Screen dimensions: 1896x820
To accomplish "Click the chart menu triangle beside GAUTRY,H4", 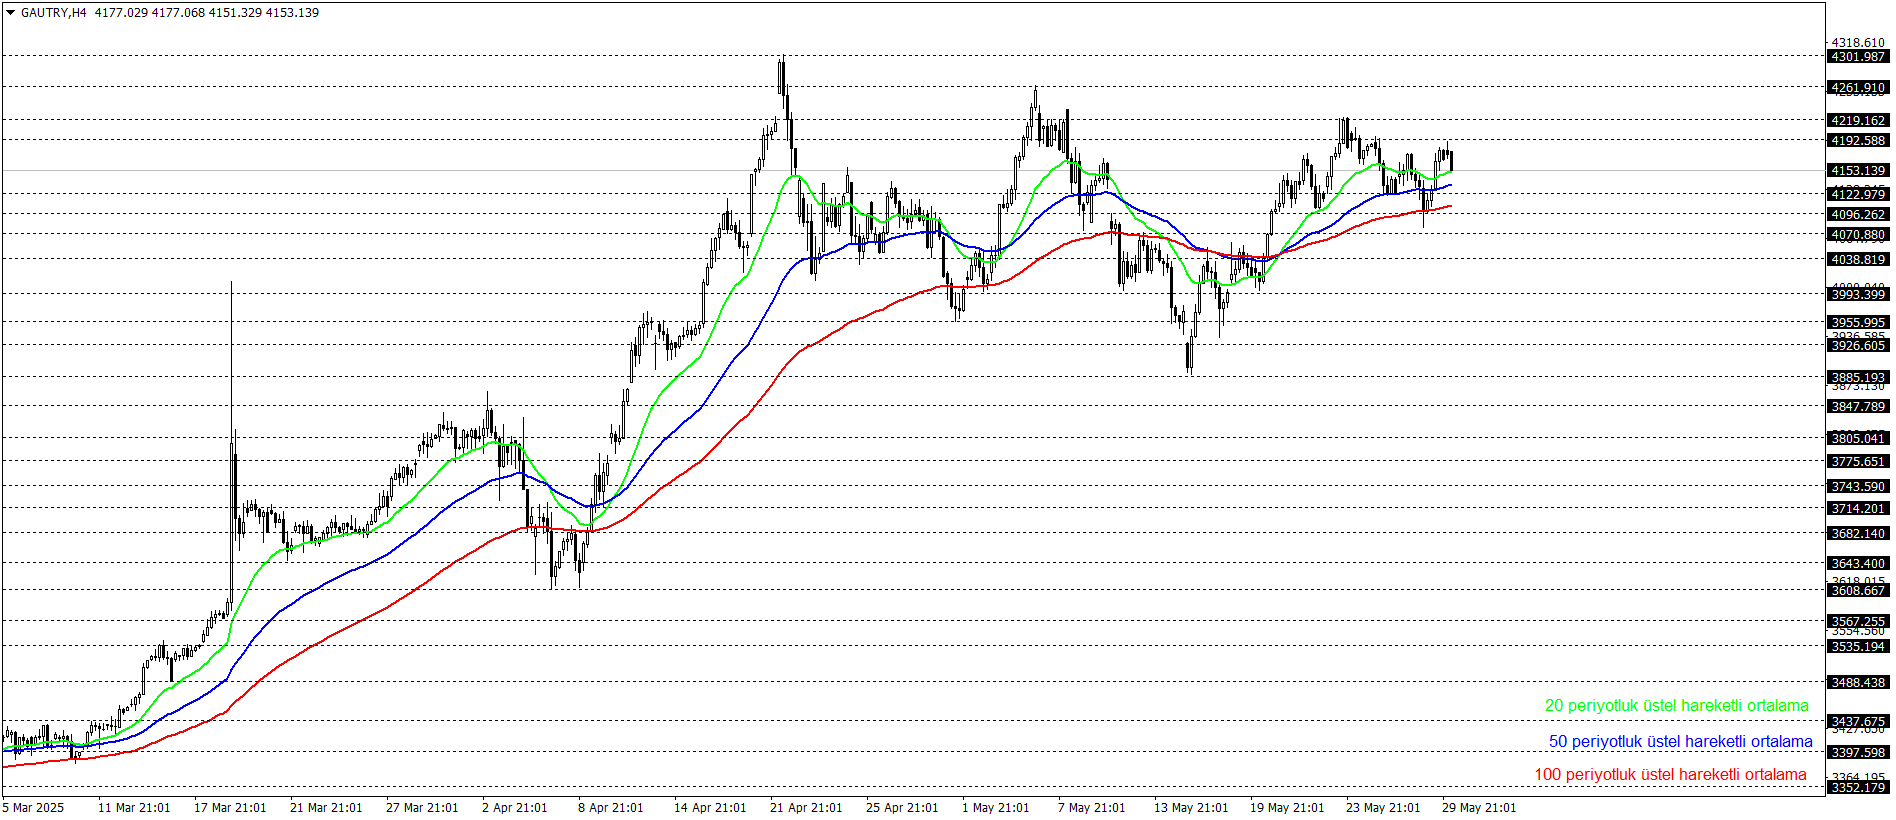I will coord(10,13).
